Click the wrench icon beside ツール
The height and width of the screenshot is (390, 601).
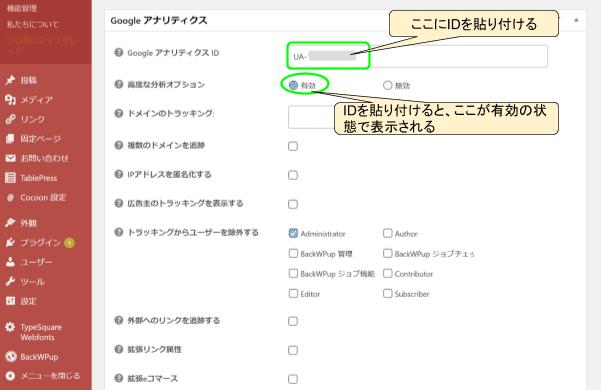10,282
